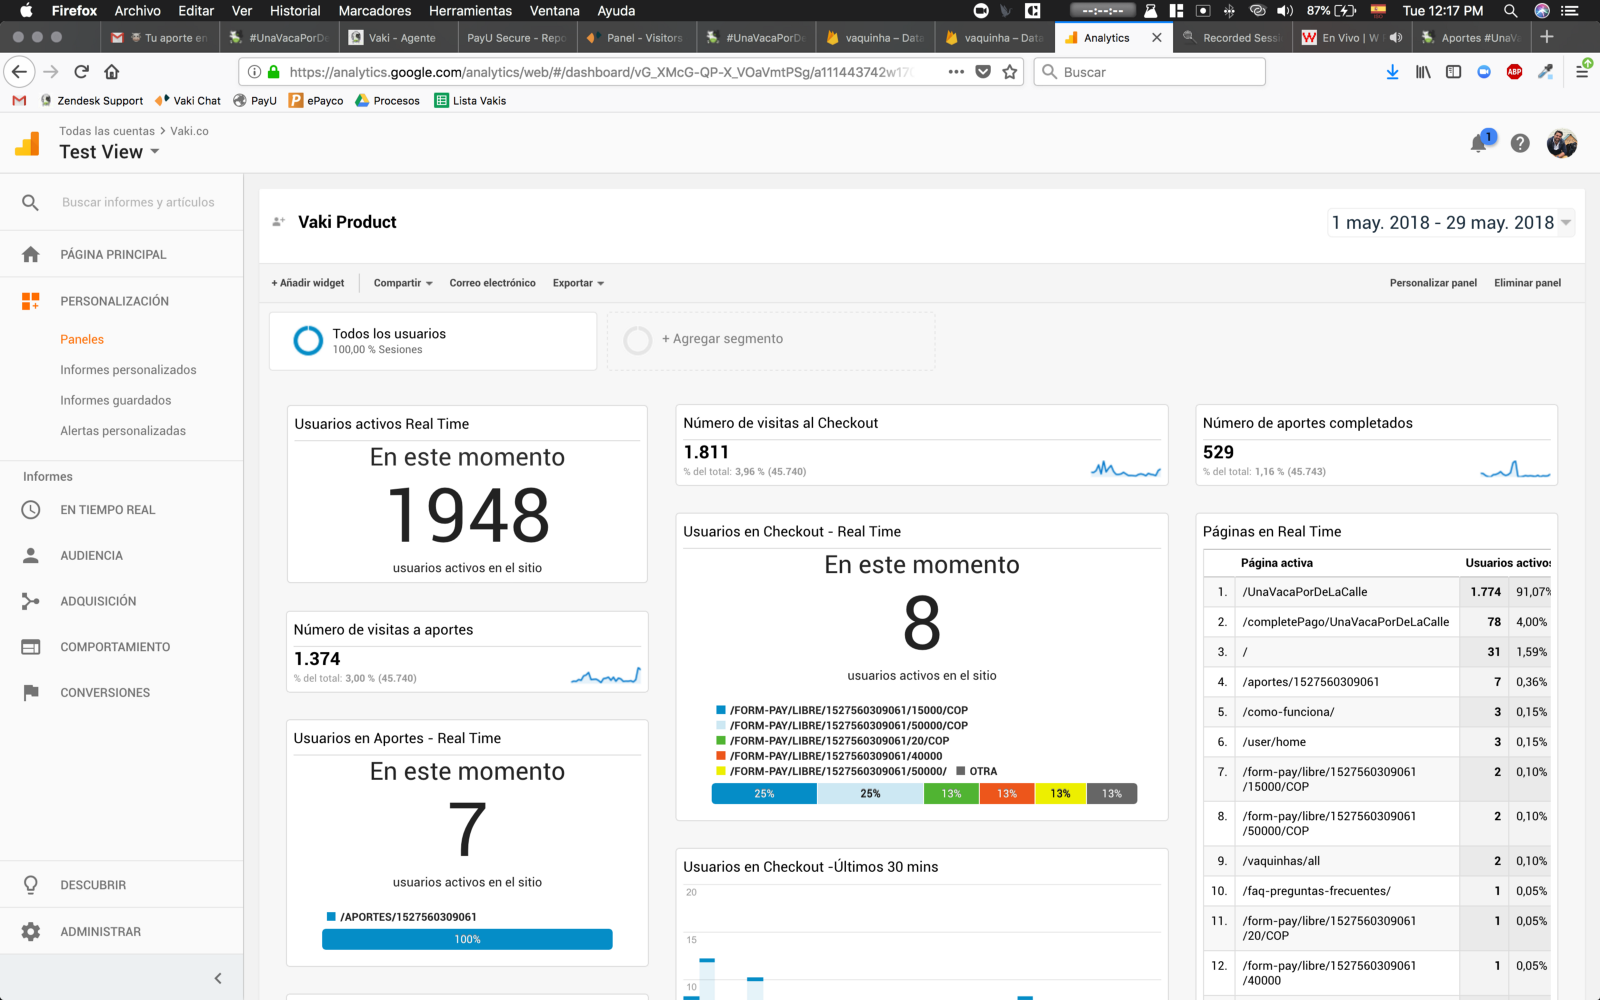Image resolution: width=1600 pixels, height=1000 pixels.
Task: Click the blue 100% Aportes bar
Action: pos(467,940)
